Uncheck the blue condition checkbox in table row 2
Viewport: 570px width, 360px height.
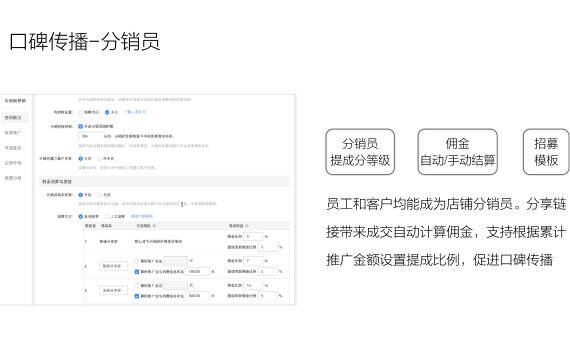click(x=137, y=272)
